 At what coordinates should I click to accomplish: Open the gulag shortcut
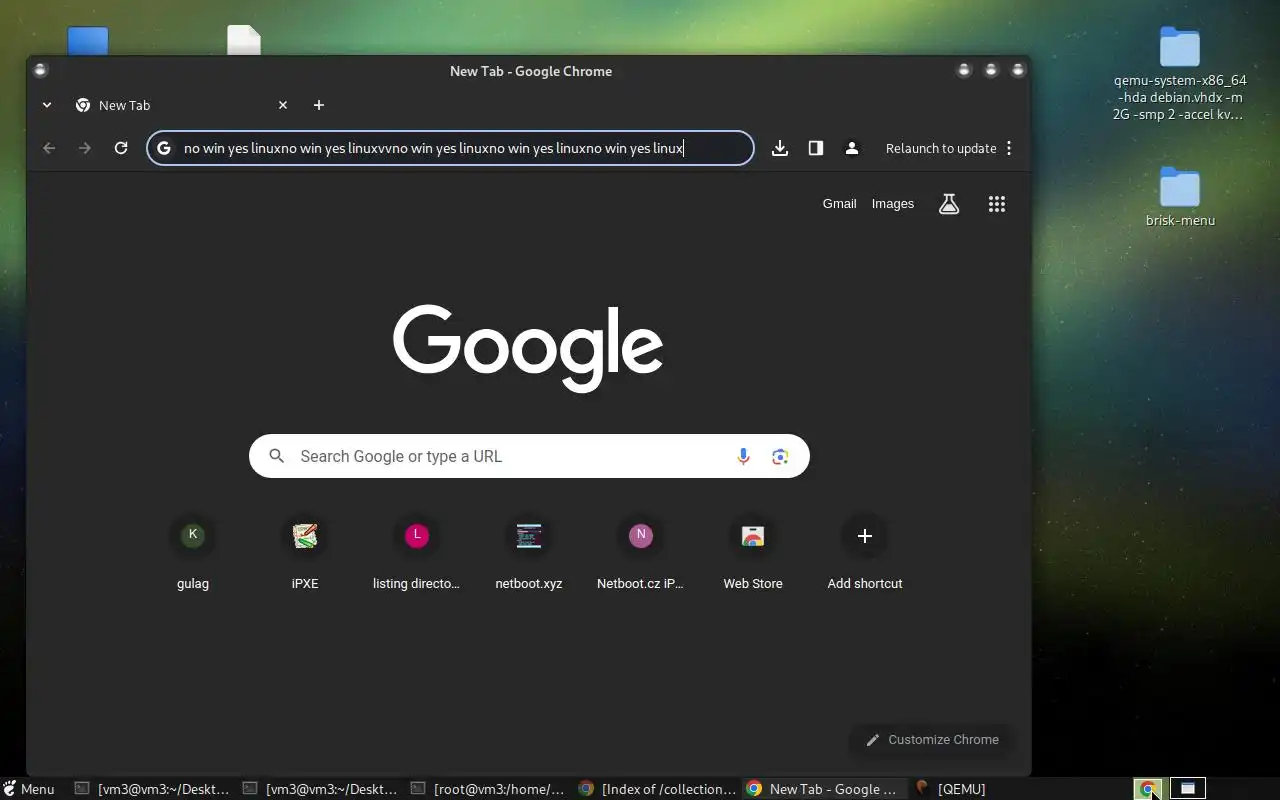pos(193,553)
